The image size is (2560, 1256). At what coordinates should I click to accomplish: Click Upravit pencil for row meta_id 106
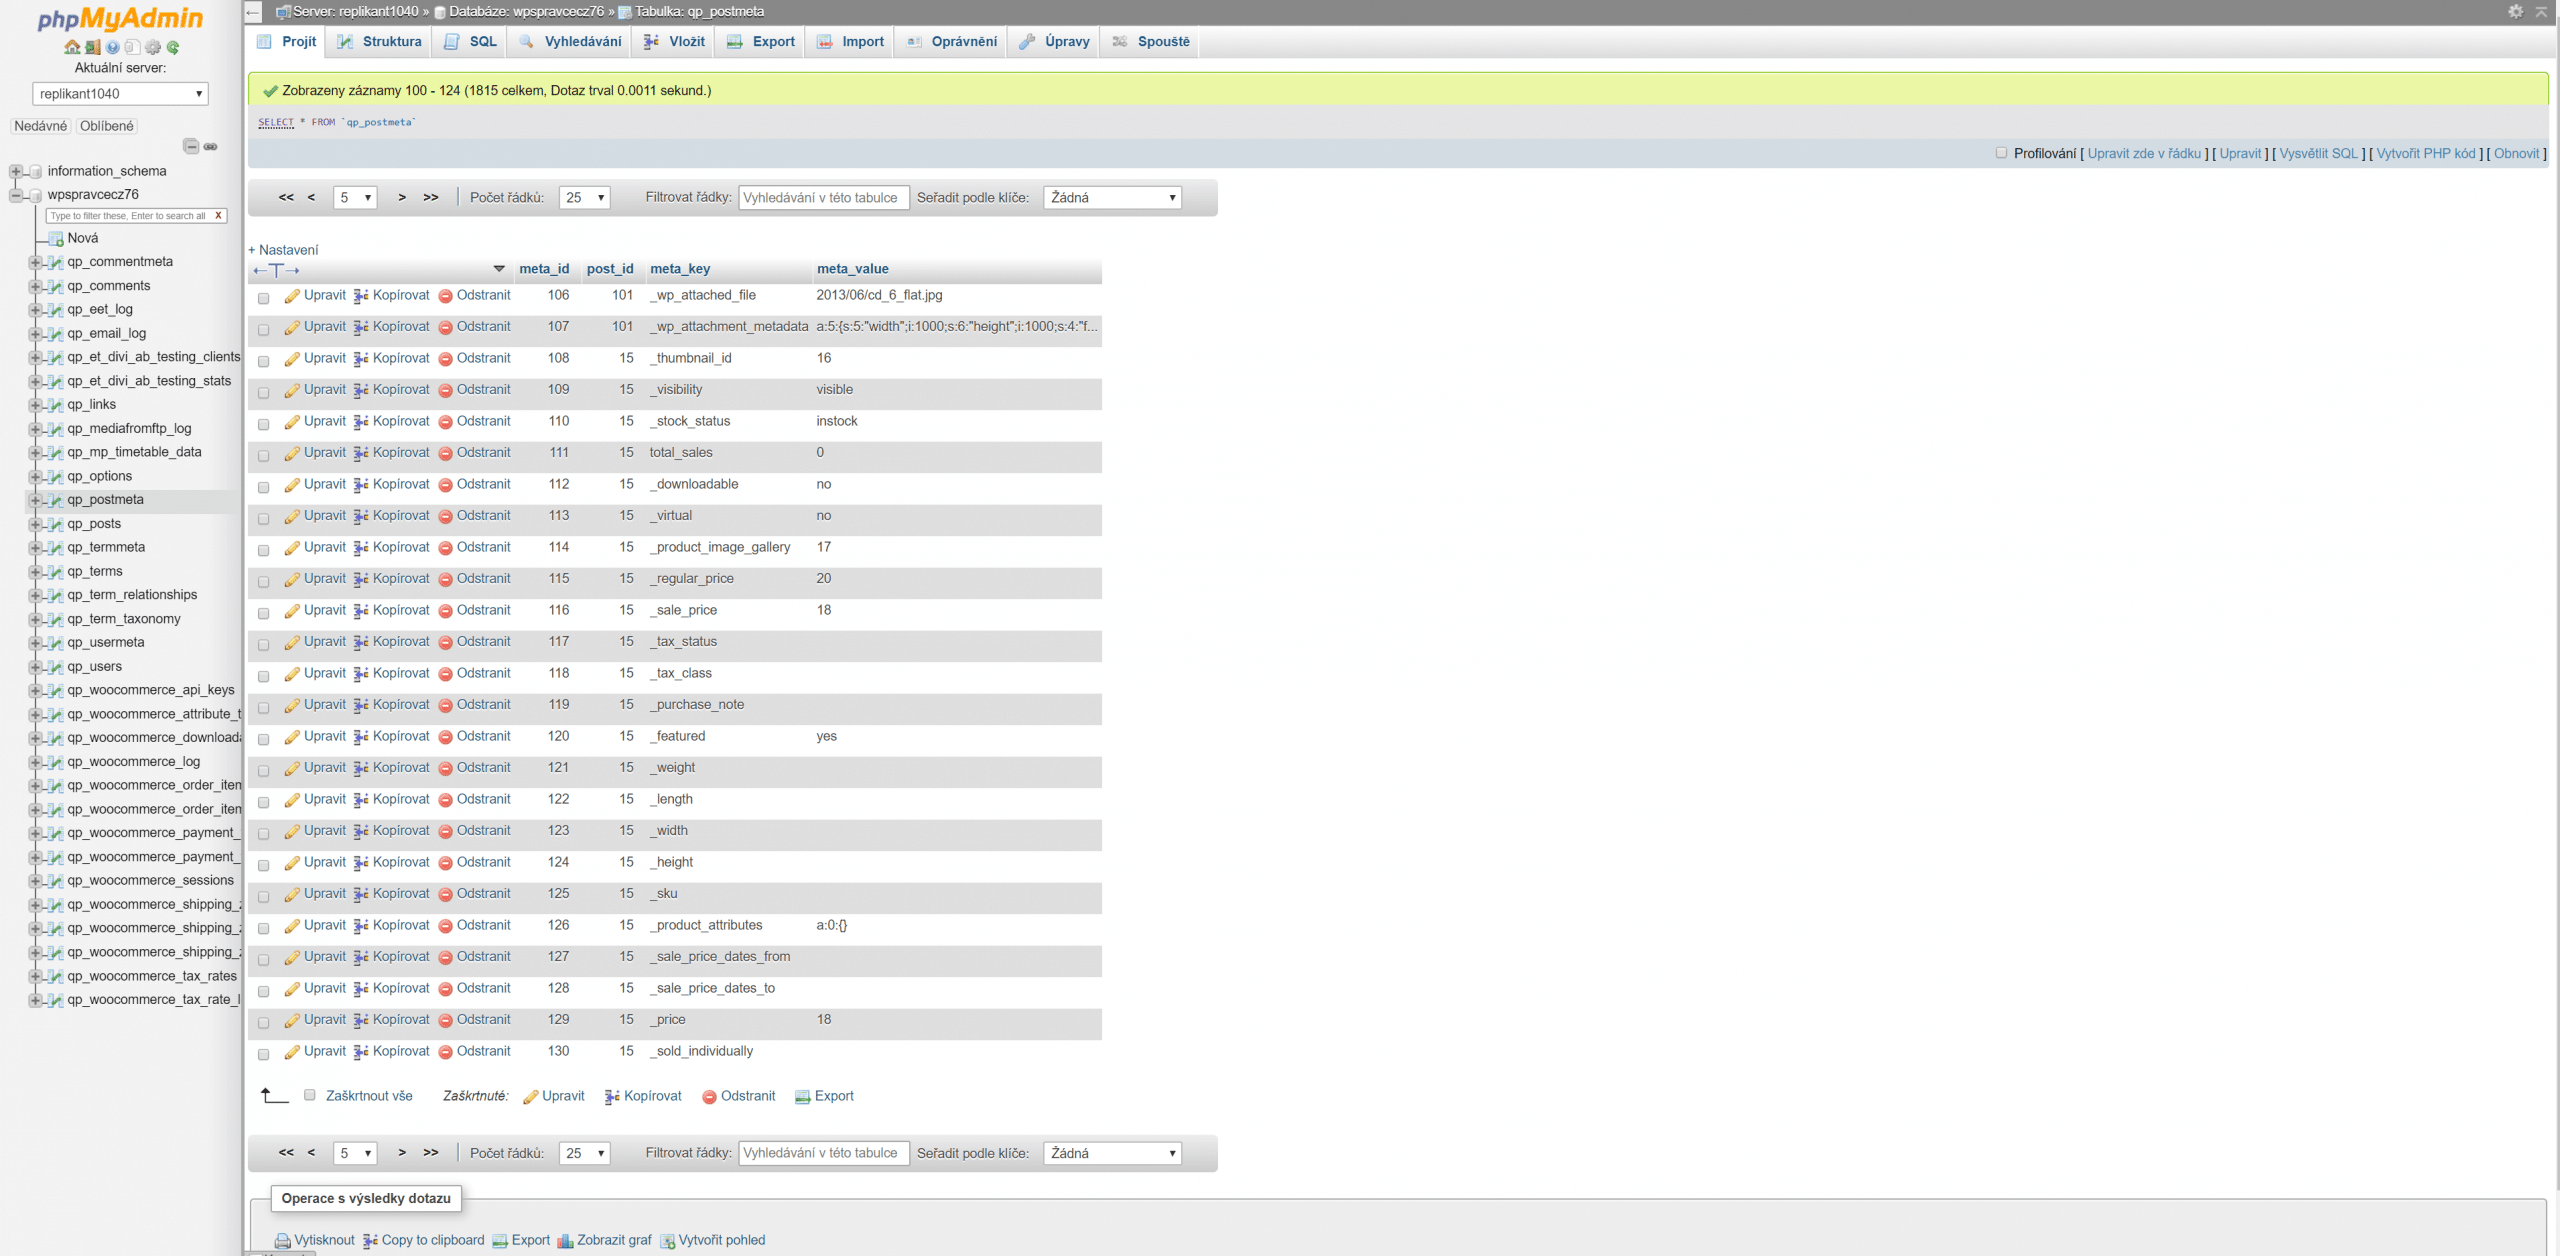coord(292,296)
